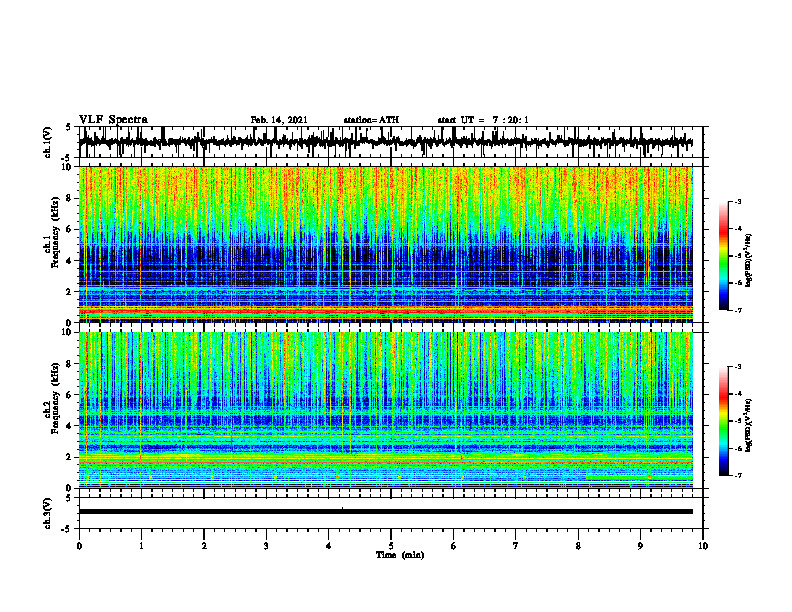792x612 pixels.
Task: Click the "1" tick label on time axis
Action: pyautogui.click(x=141, y=546)
